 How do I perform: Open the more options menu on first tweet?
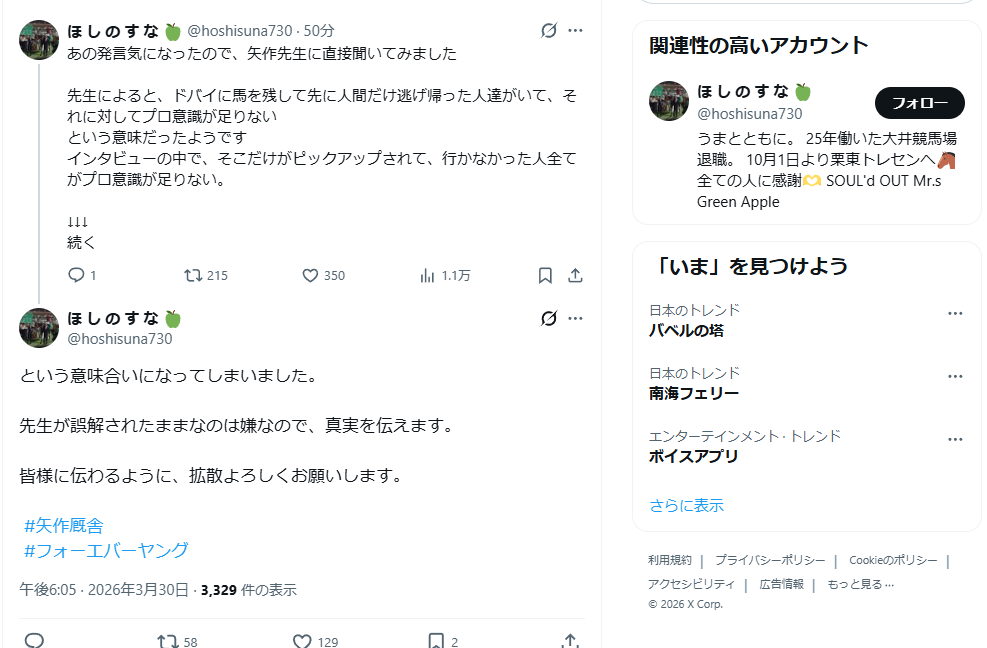575,31
